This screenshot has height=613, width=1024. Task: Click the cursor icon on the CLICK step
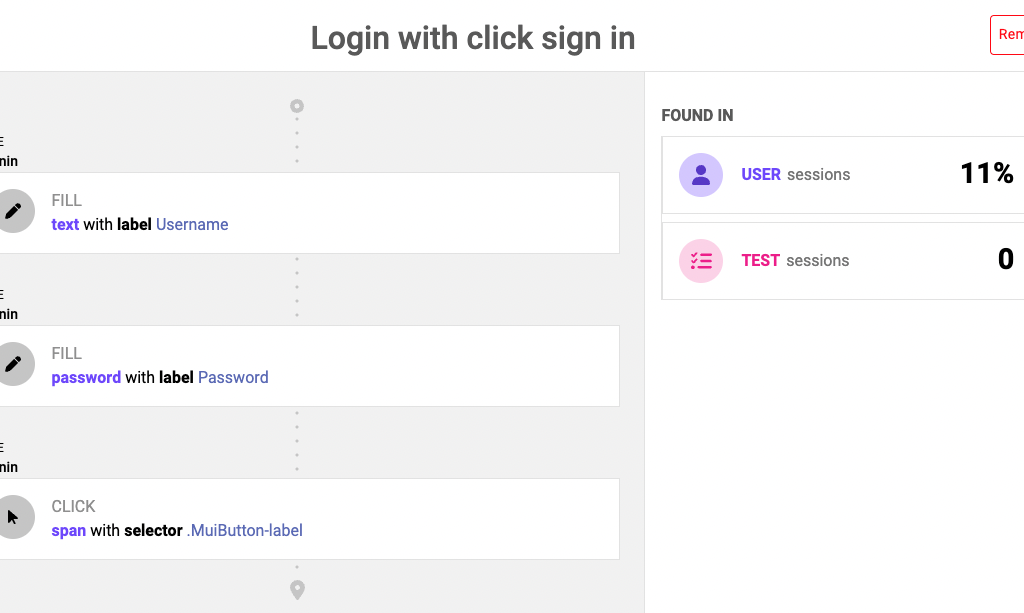13,517
